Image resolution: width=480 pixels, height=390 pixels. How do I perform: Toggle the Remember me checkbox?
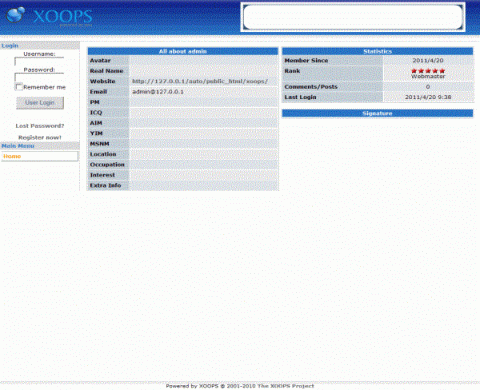(x=19, y=87)
